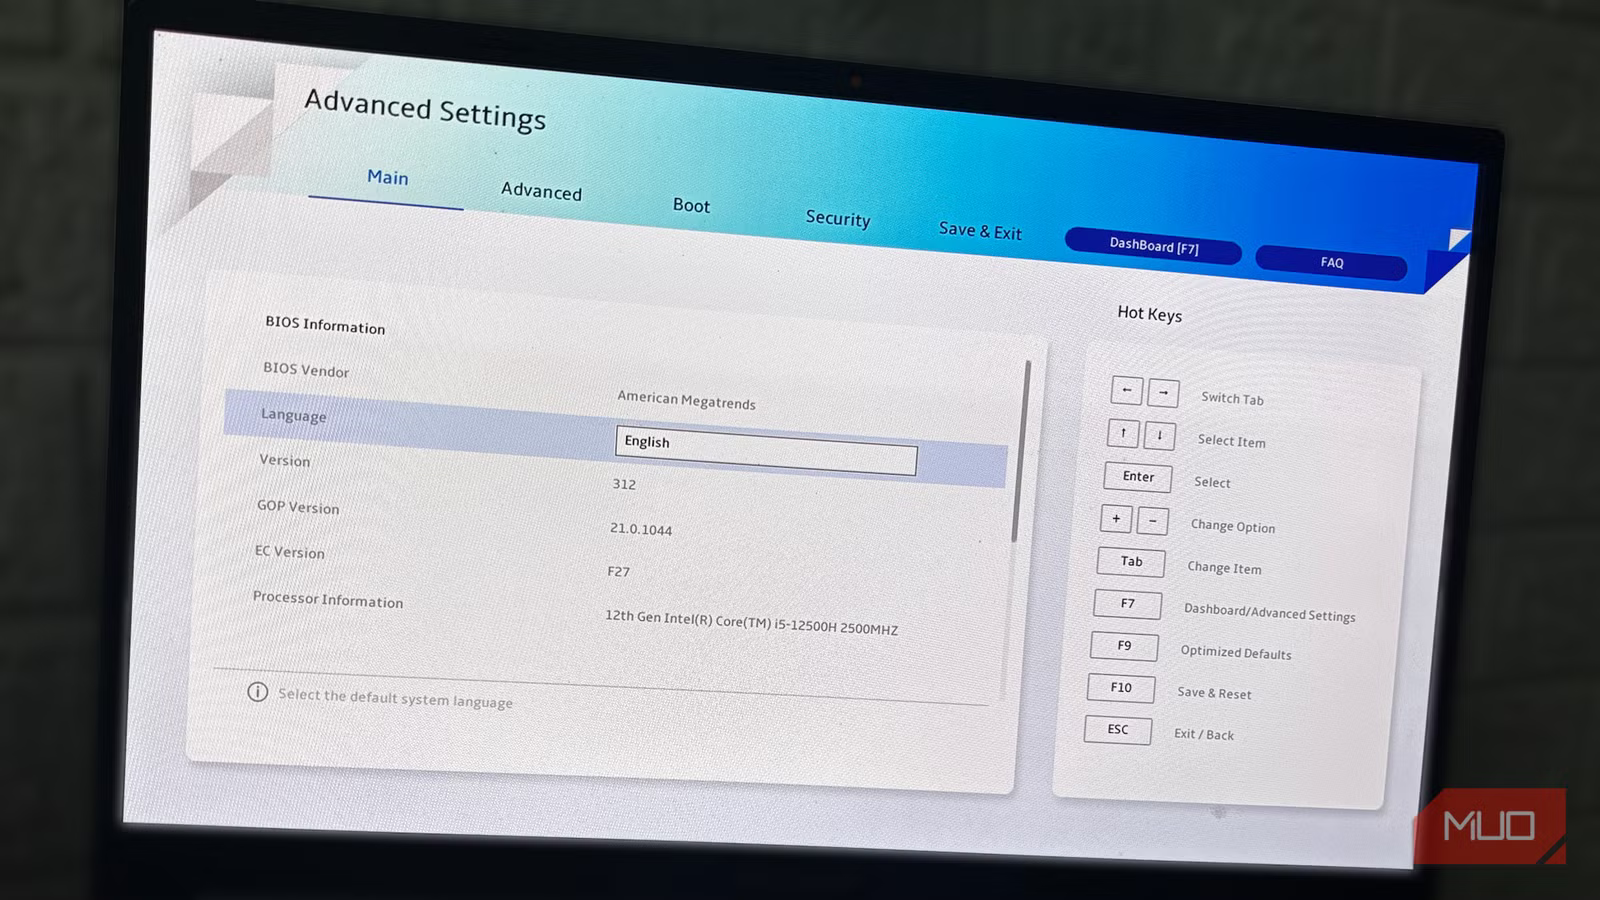Click the Select Item label
The image size is (1600, 900).
(1231, 441)
